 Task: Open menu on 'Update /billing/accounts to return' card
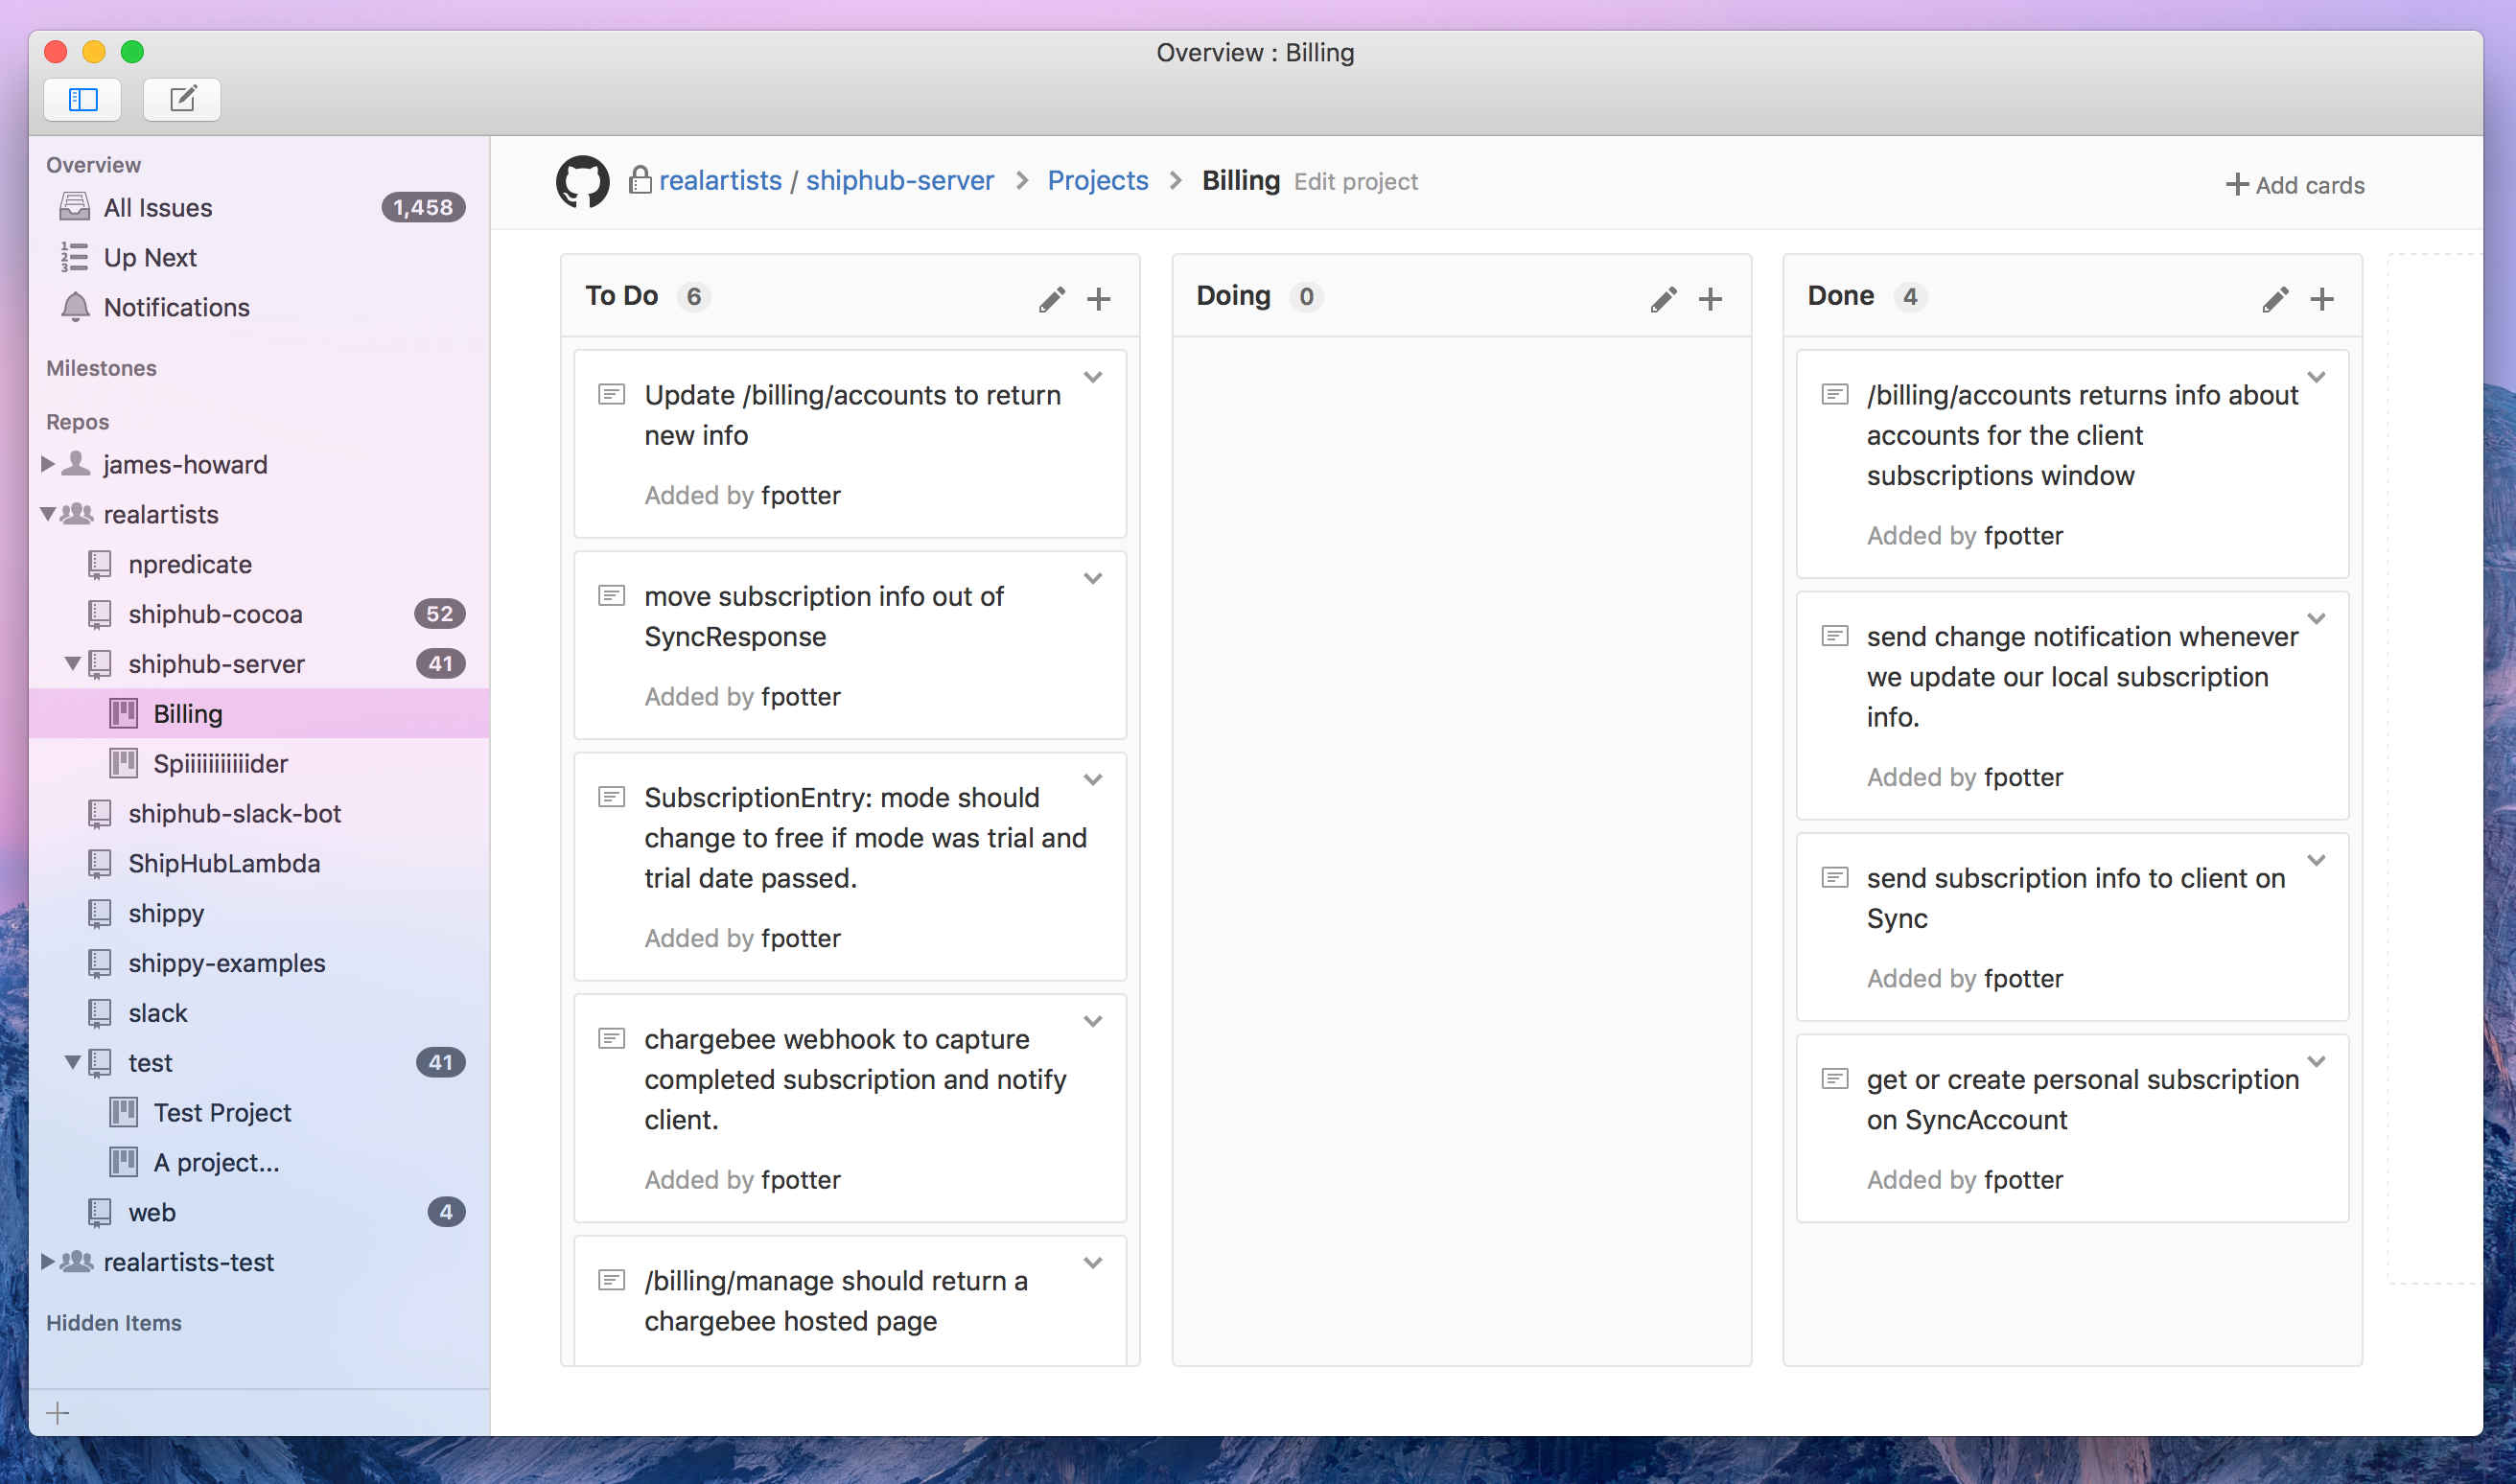pyautogui.click(x=1093, y=378)
